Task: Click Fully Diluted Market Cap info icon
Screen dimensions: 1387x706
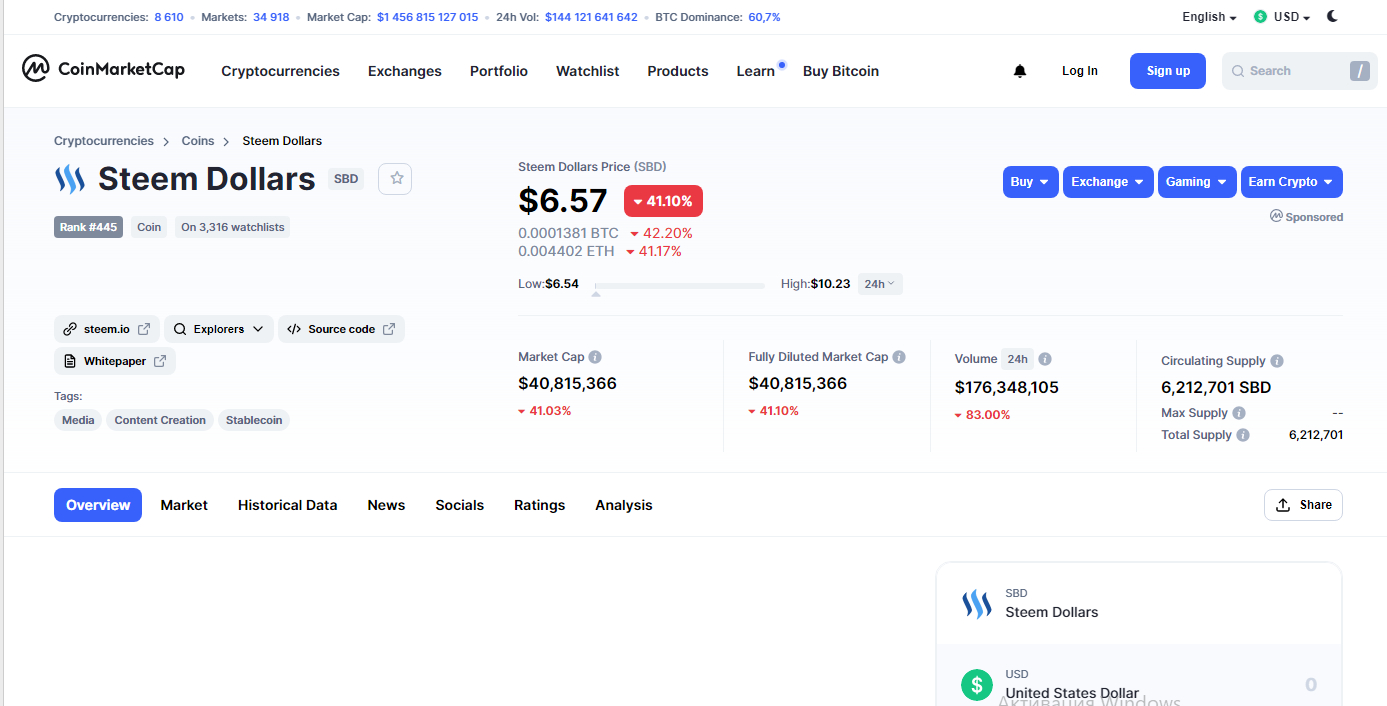Action: (899, 357)
